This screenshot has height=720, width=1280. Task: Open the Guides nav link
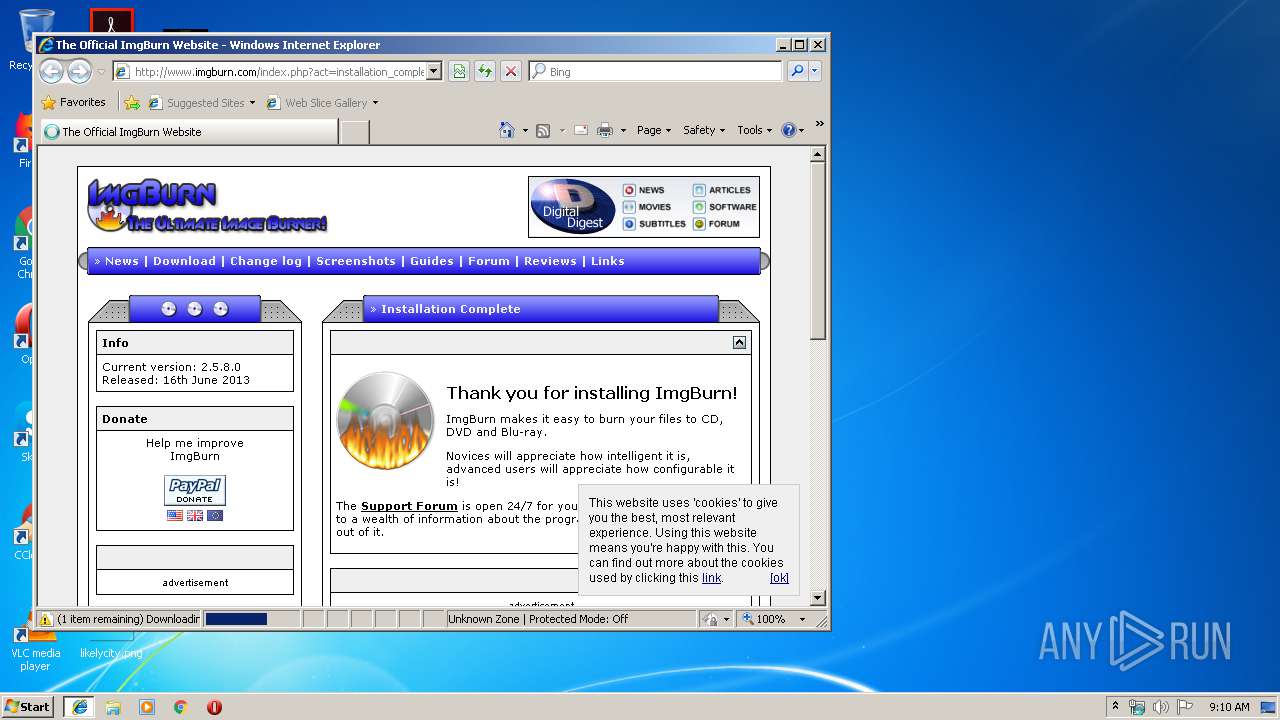pos(432,261)
